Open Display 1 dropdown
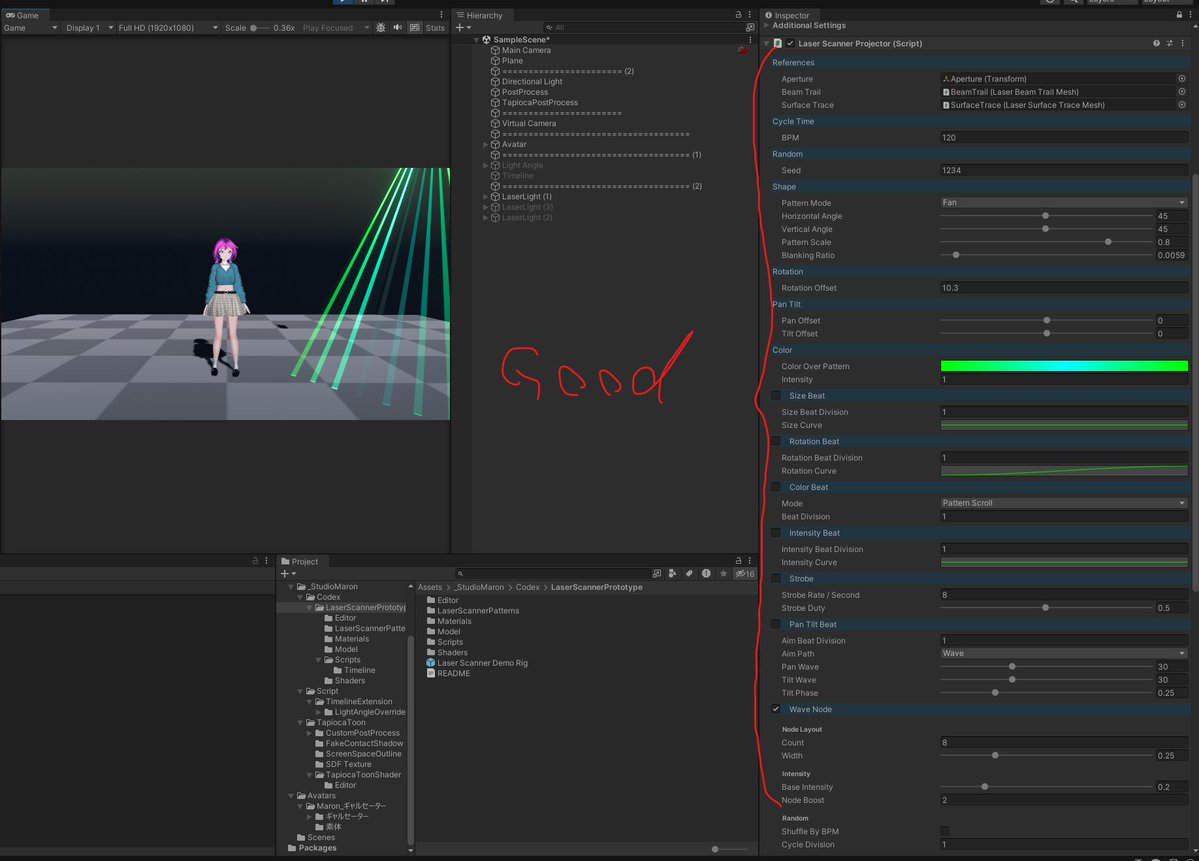The height and width of the screenshot is (861, 1199). coord(89,28)
